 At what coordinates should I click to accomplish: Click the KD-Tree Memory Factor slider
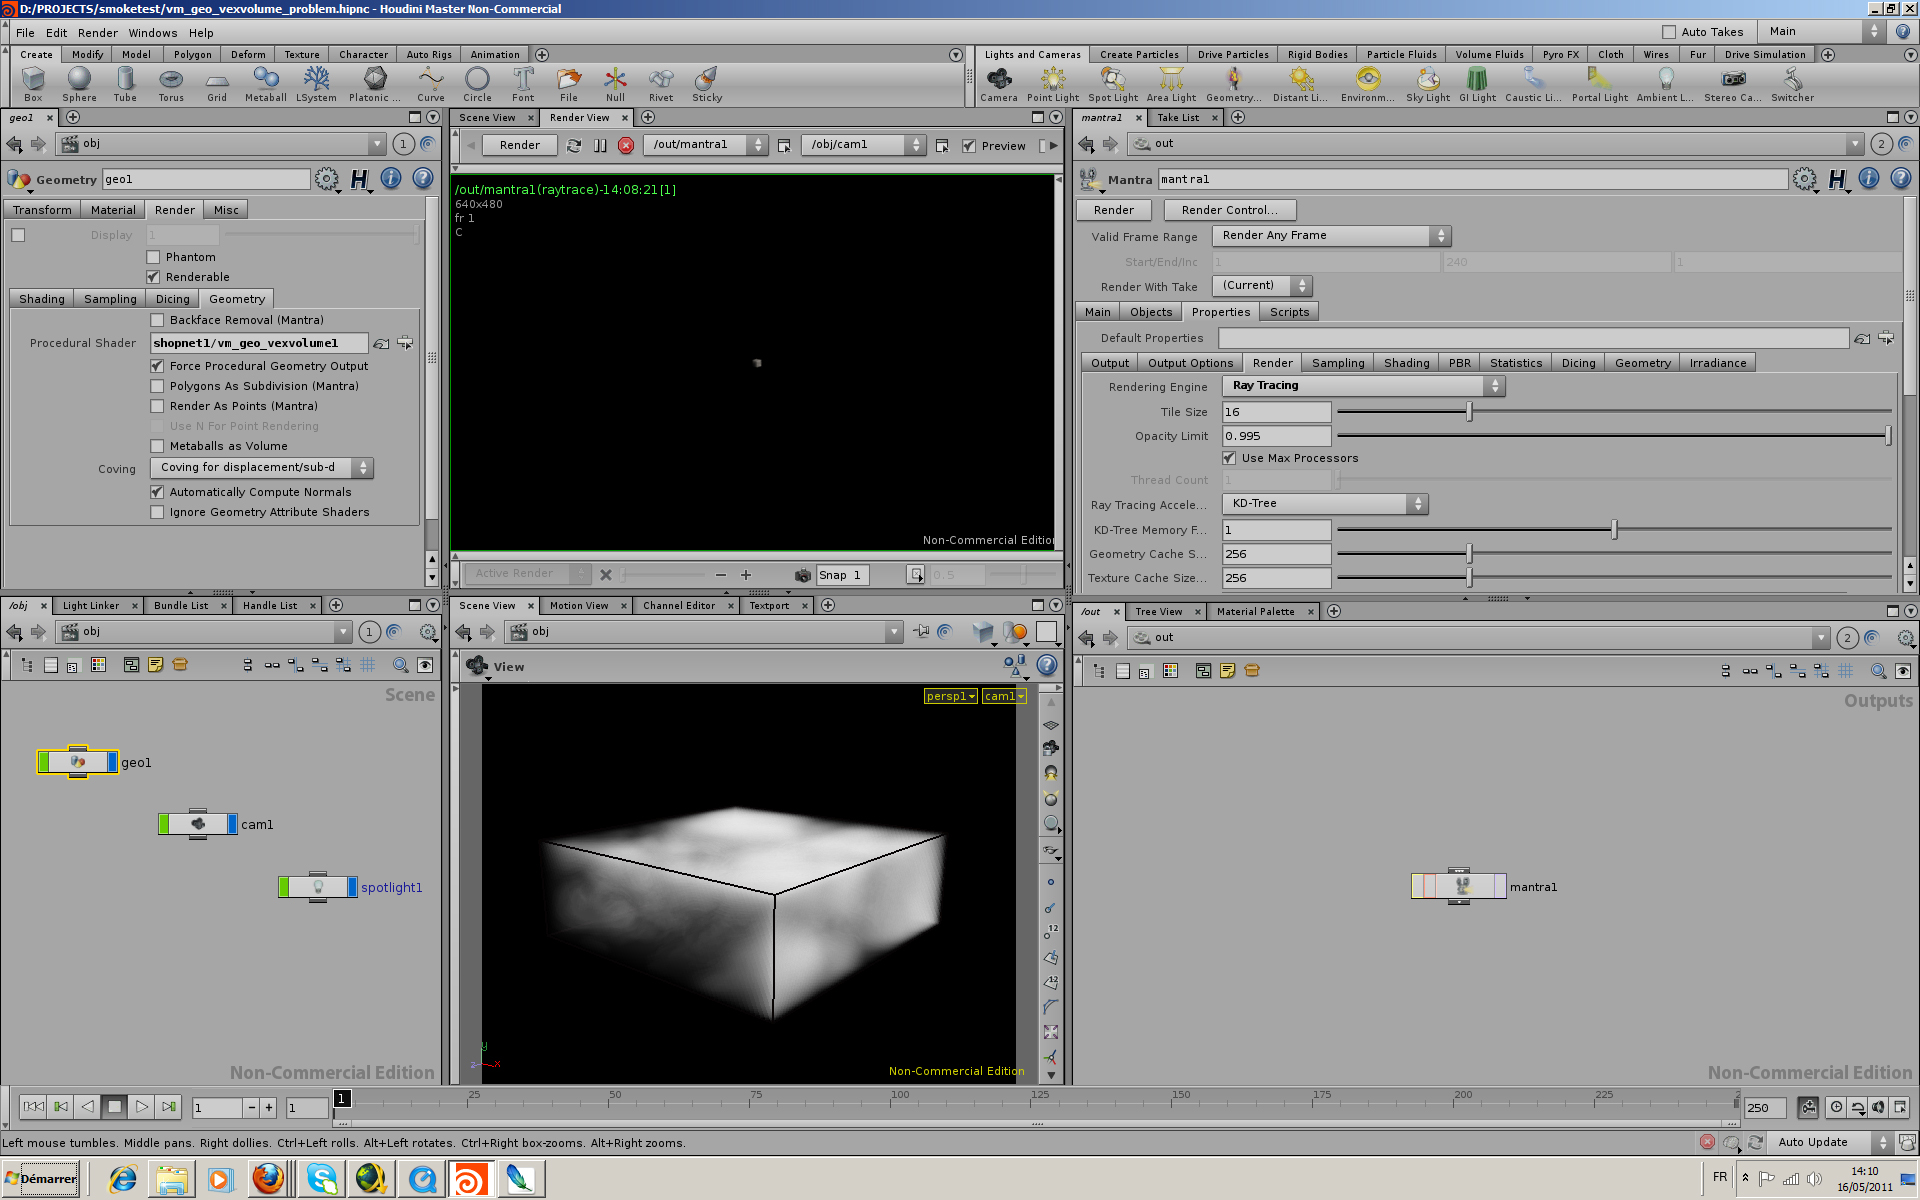point(1614,530)
